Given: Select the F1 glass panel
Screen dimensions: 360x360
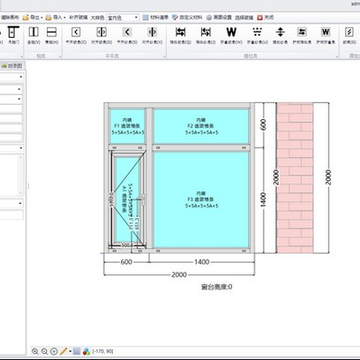Looking at the screenshot, I should point(128,126).
